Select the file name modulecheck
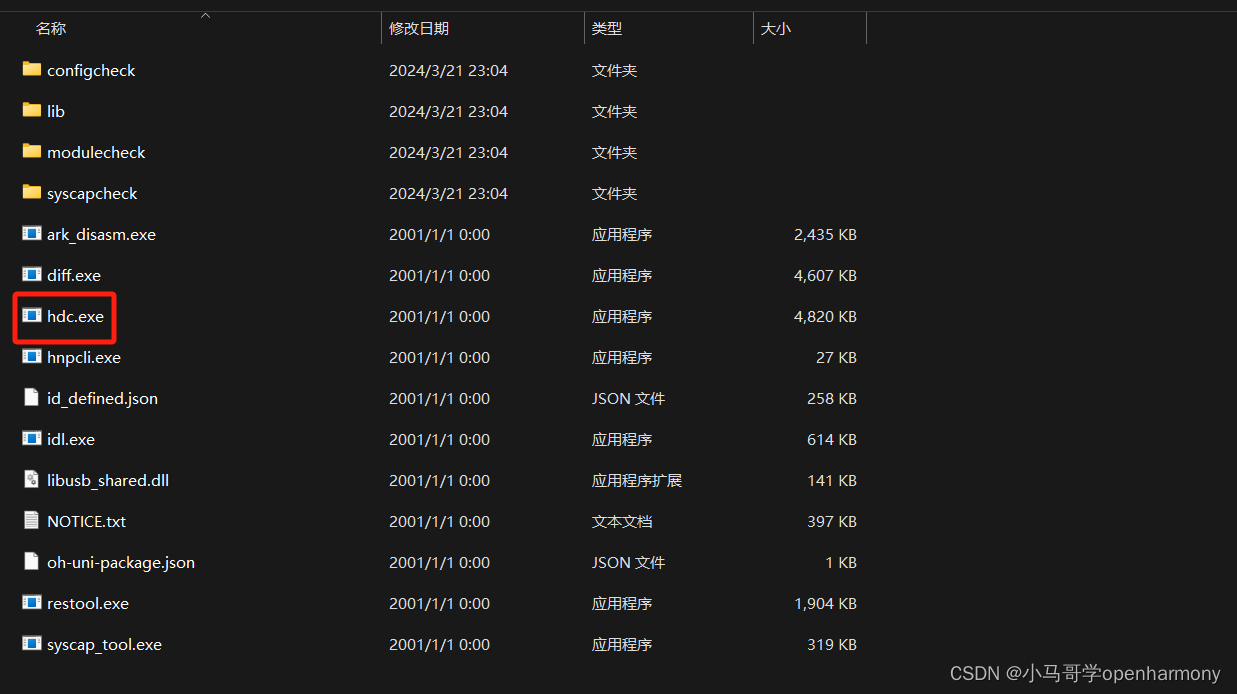 click(96, 153)
